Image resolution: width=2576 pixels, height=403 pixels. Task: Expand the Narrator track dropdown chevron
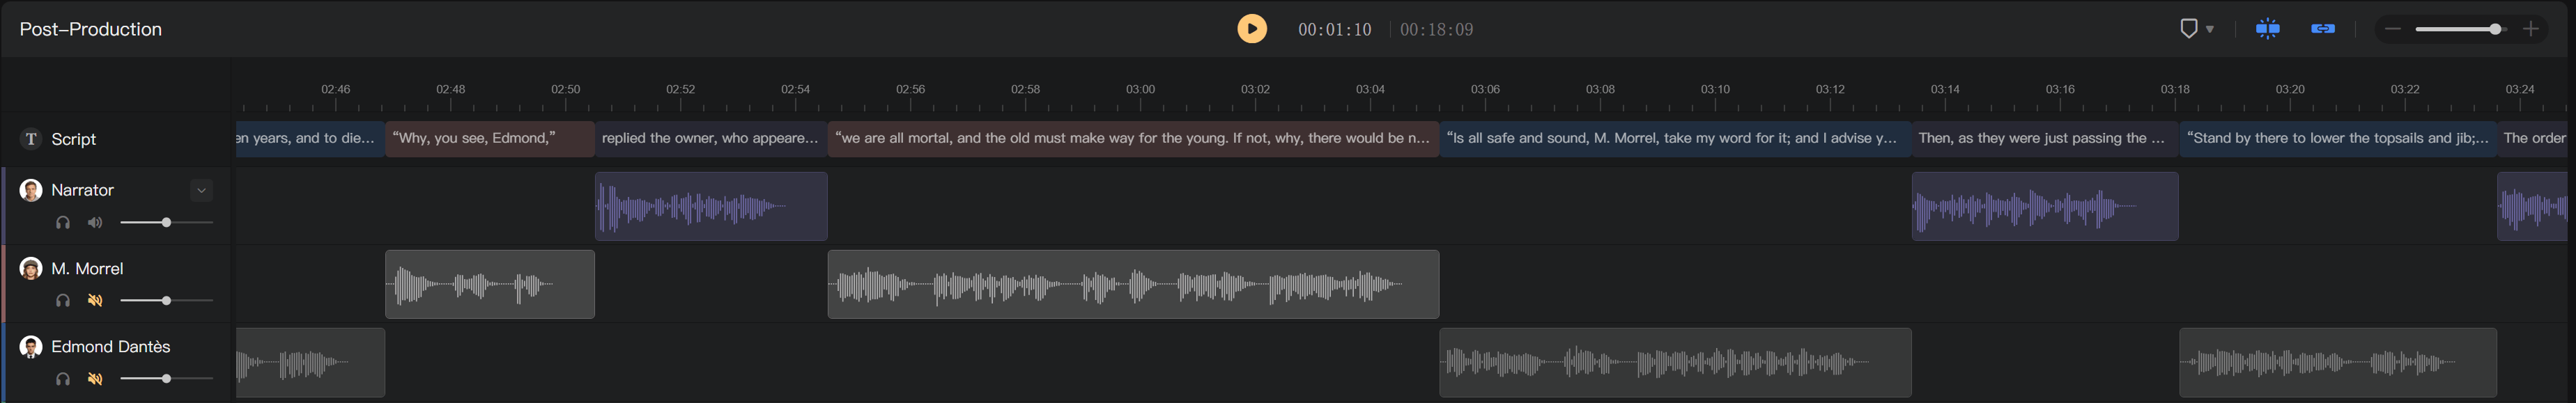point(201,190)
